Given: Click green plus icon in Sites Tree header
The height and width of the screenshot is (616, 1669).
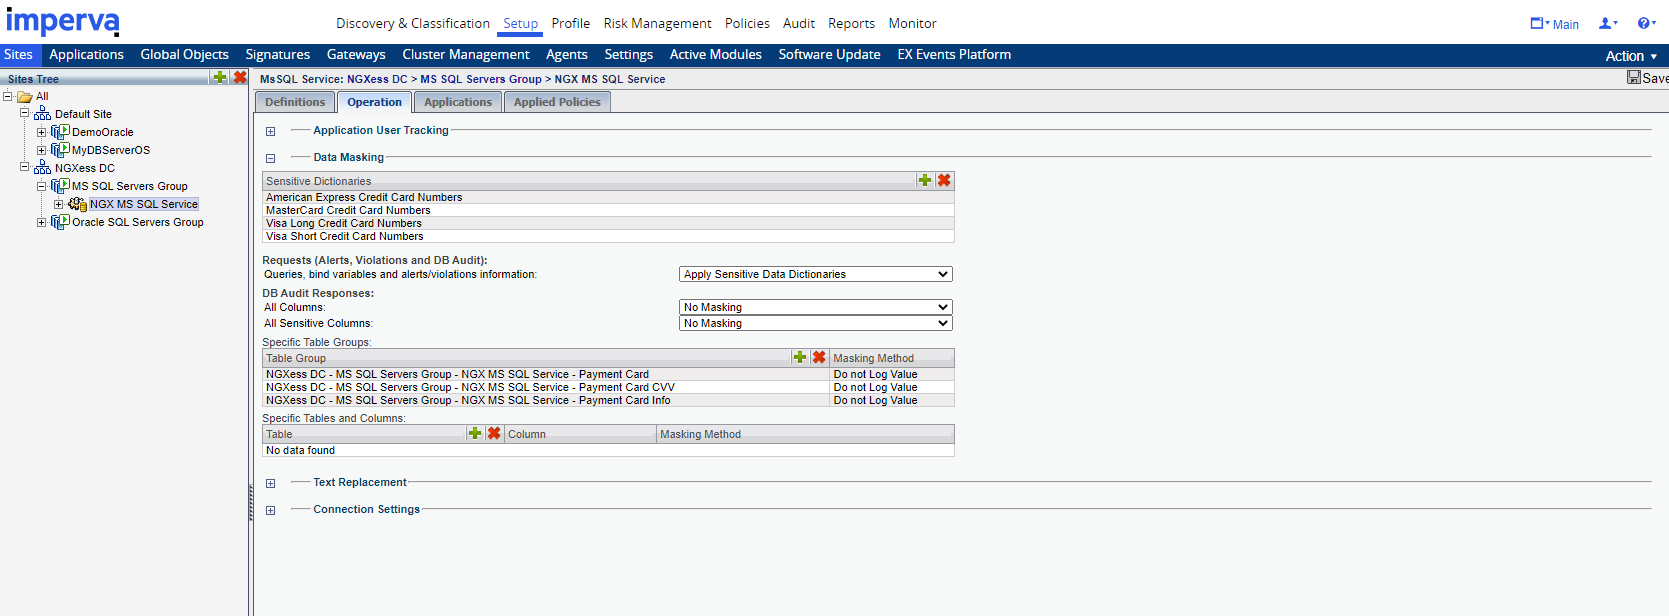Looking at the screenshot, I should (220, 77).
